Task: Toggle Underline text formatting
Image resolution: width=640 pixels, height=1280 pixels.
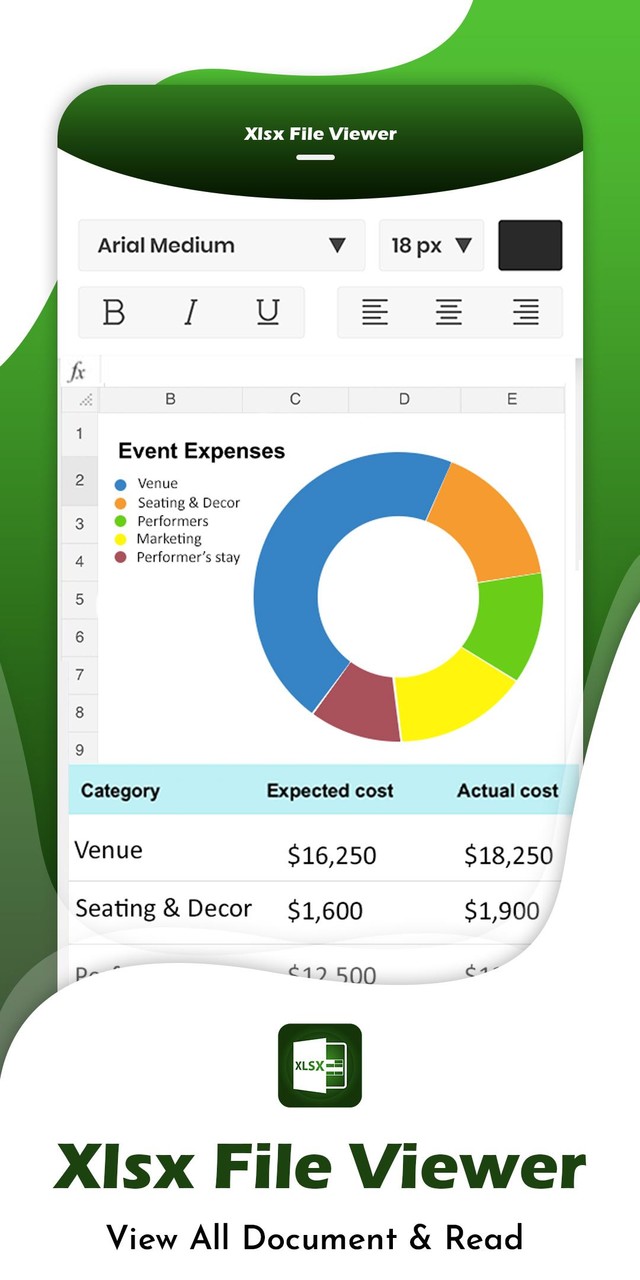Action: [267, 313]
